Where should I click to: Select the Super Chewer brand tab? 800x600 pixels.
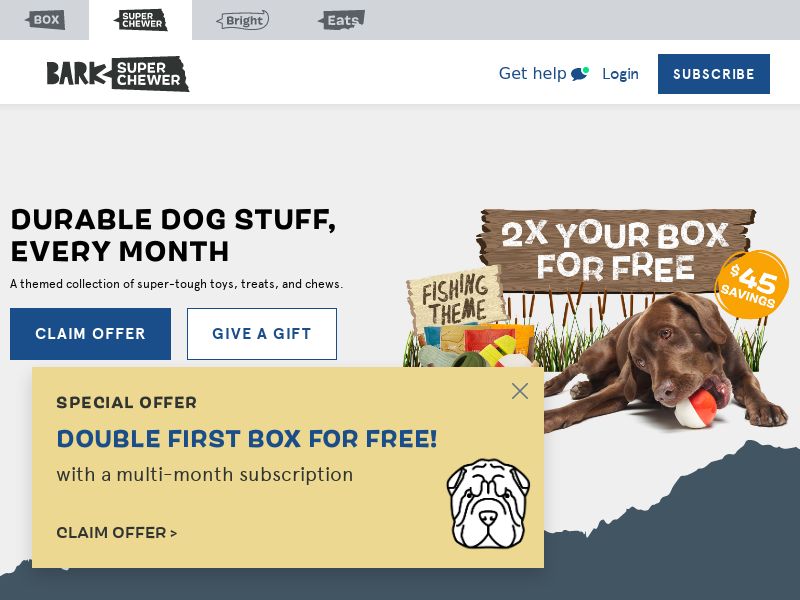(141, 20)
